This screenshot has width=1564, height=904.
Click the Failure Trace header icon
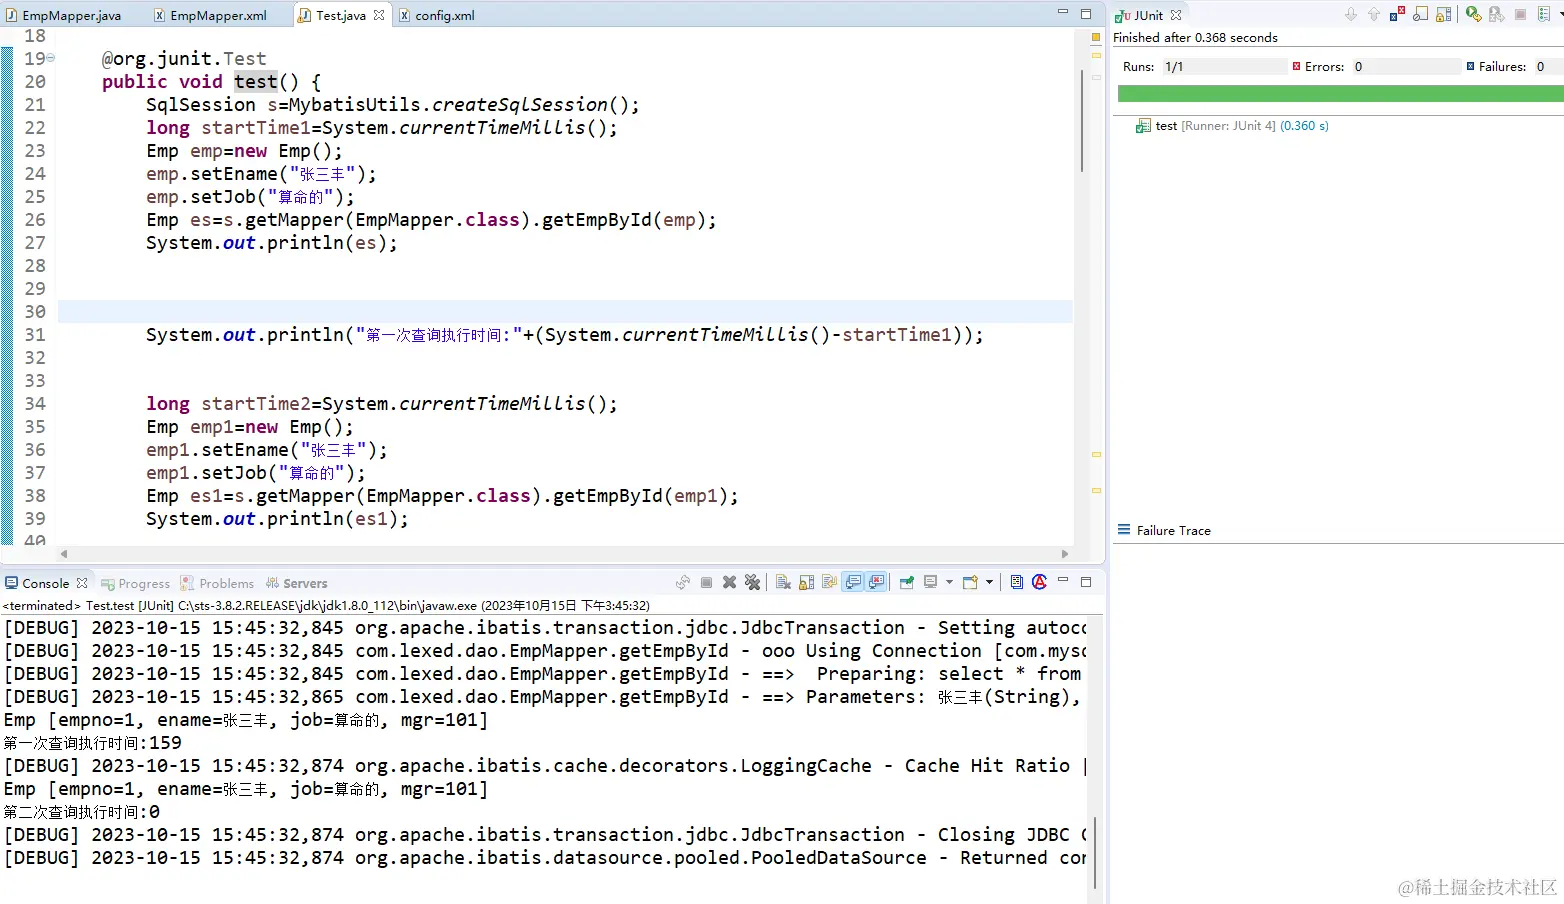pyautogui.click(x=1124, y=530)
